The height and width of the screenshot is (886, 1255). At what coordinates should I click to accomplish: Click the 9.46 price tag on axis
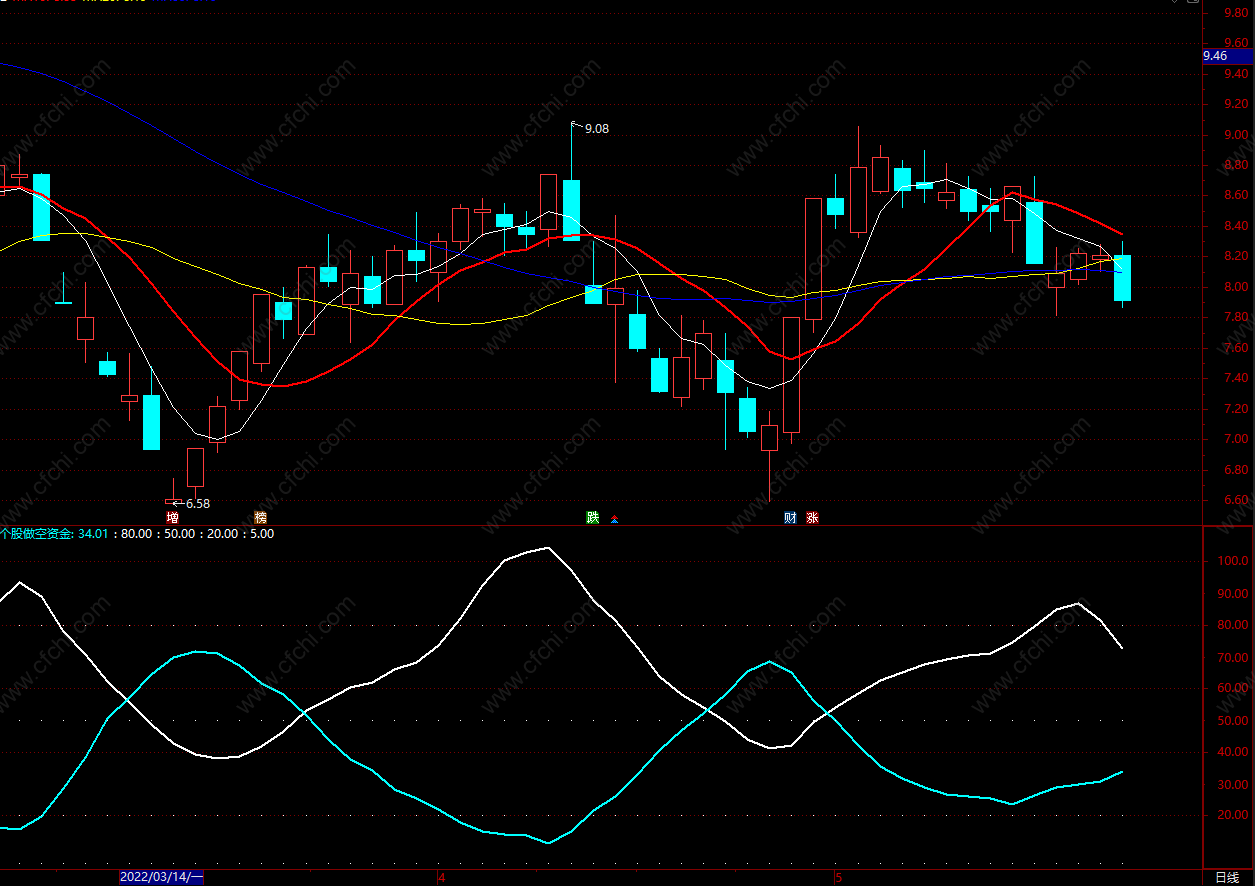(x=1227, y=57)
